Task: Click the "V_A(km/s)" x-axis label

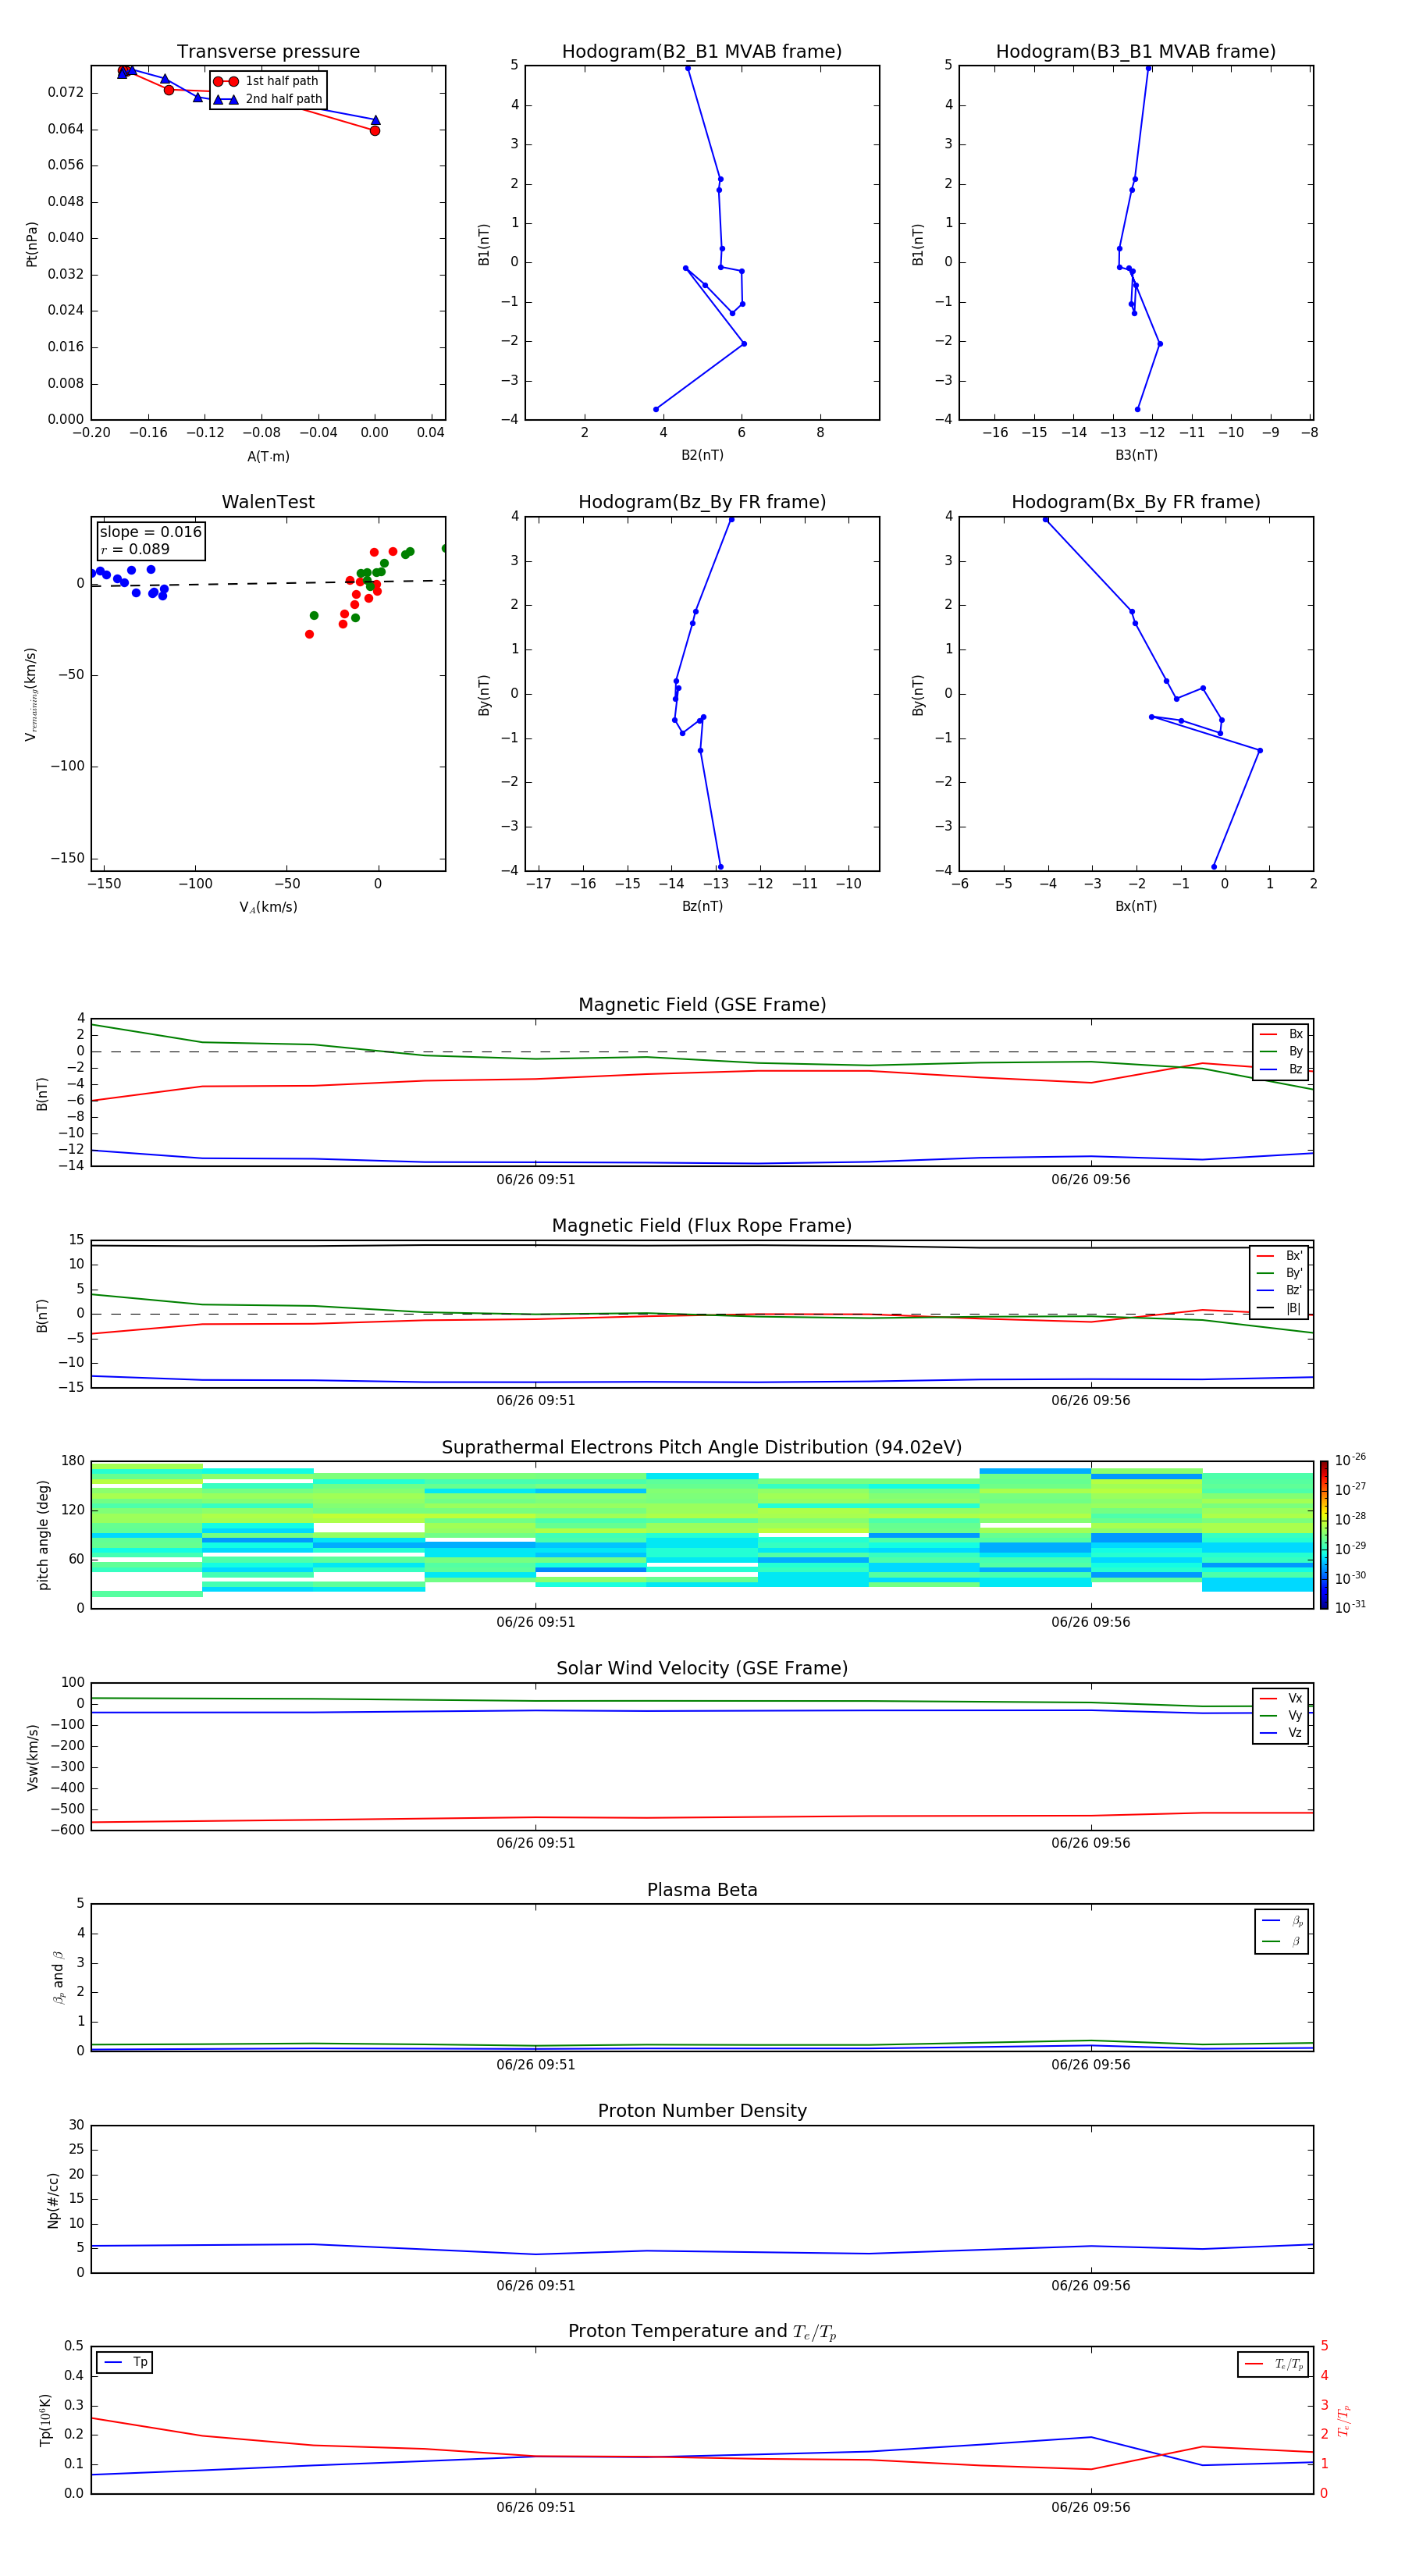Action: [268, 907]
